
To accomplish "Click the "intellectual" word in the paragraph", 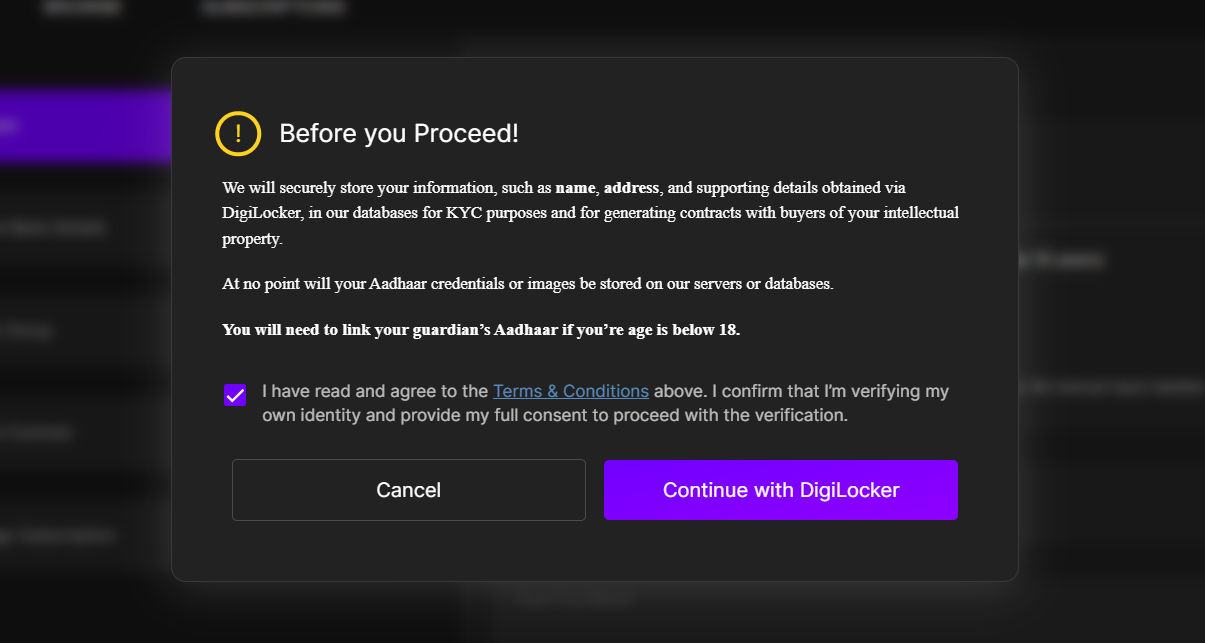I will (920, 213).
